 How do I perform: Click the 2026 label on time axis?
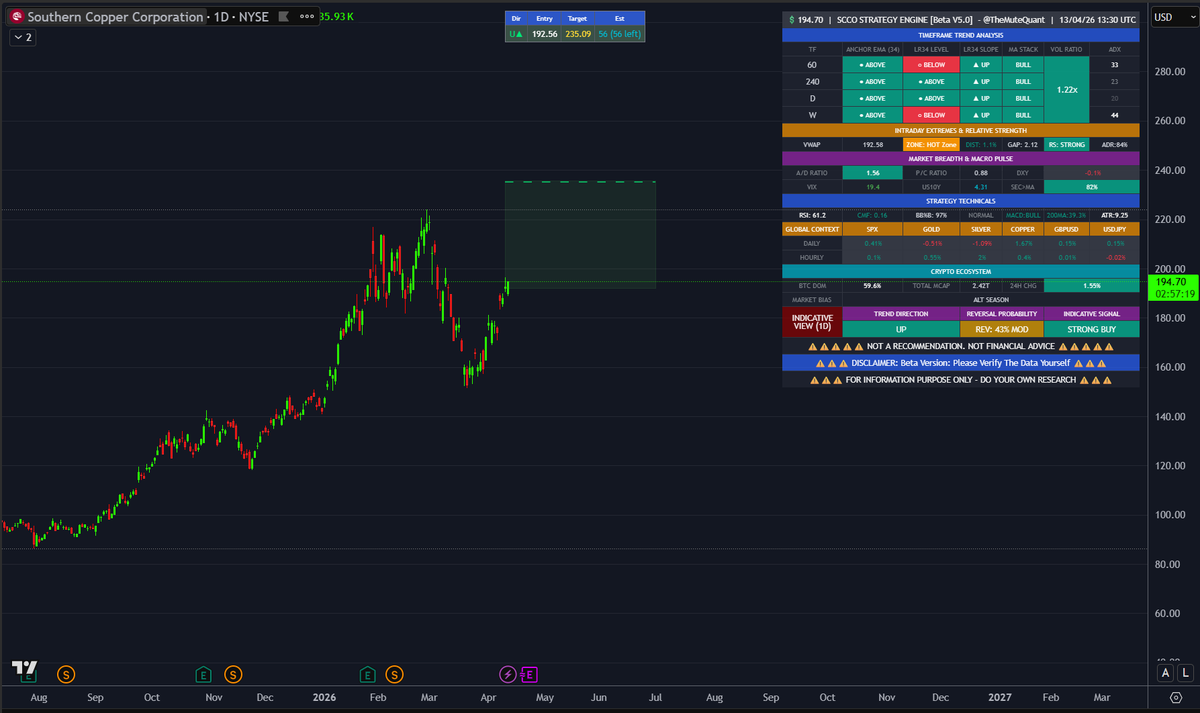(x=322, y=697)
